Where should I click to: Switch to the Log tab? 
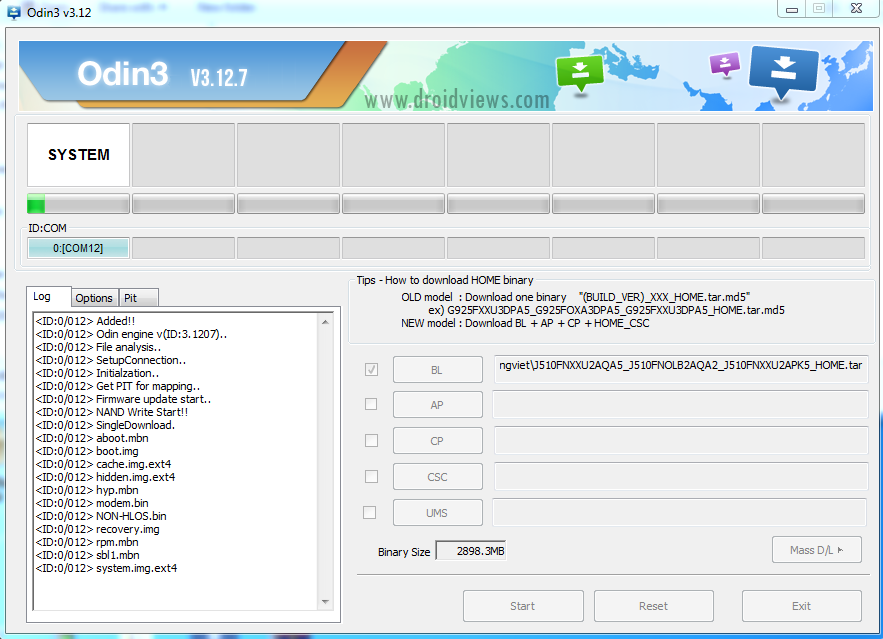point(48,296)
